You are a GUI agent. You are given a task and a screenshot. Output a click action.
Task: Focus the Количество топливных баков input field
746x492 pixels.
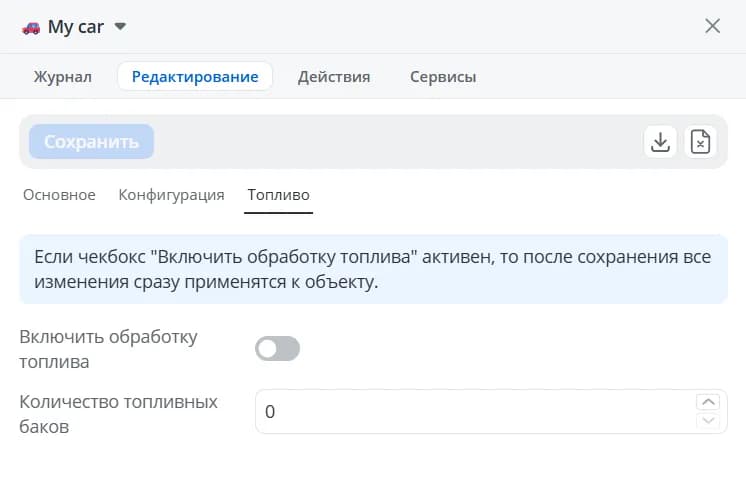(x=491, y=412)
